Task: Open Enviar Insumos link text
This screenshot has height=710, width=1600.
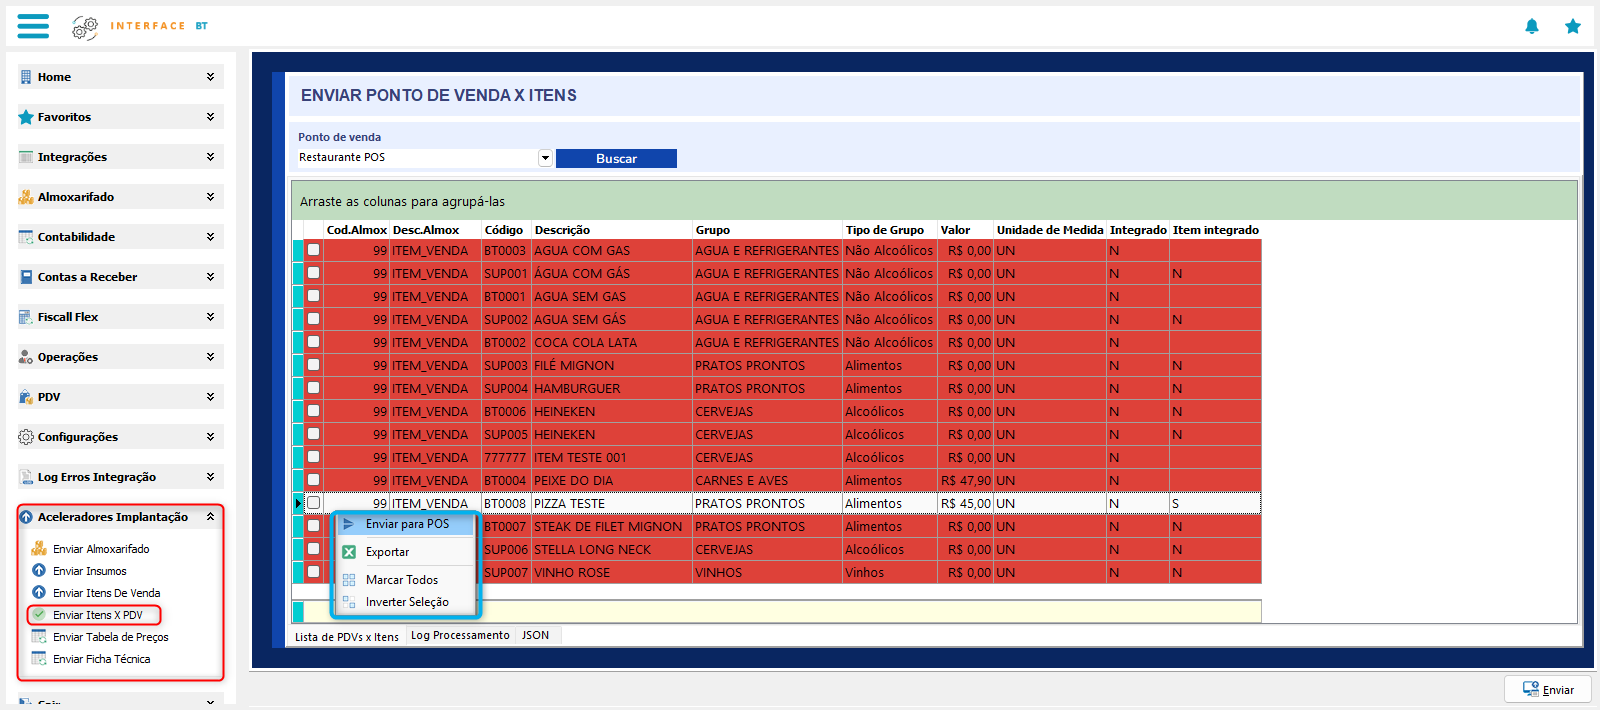Action: click(x=90, y=571)
